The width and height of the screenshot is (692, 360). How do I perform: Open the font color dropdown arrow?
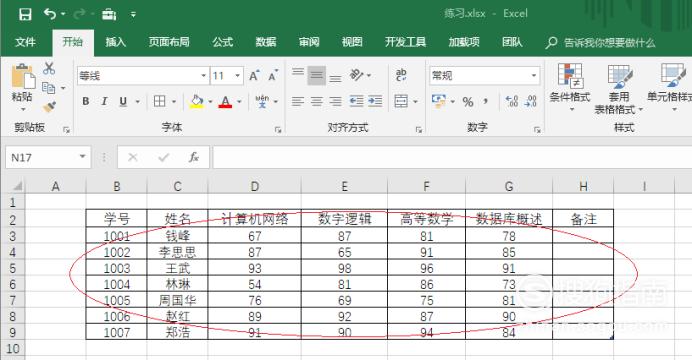point(239,102)
